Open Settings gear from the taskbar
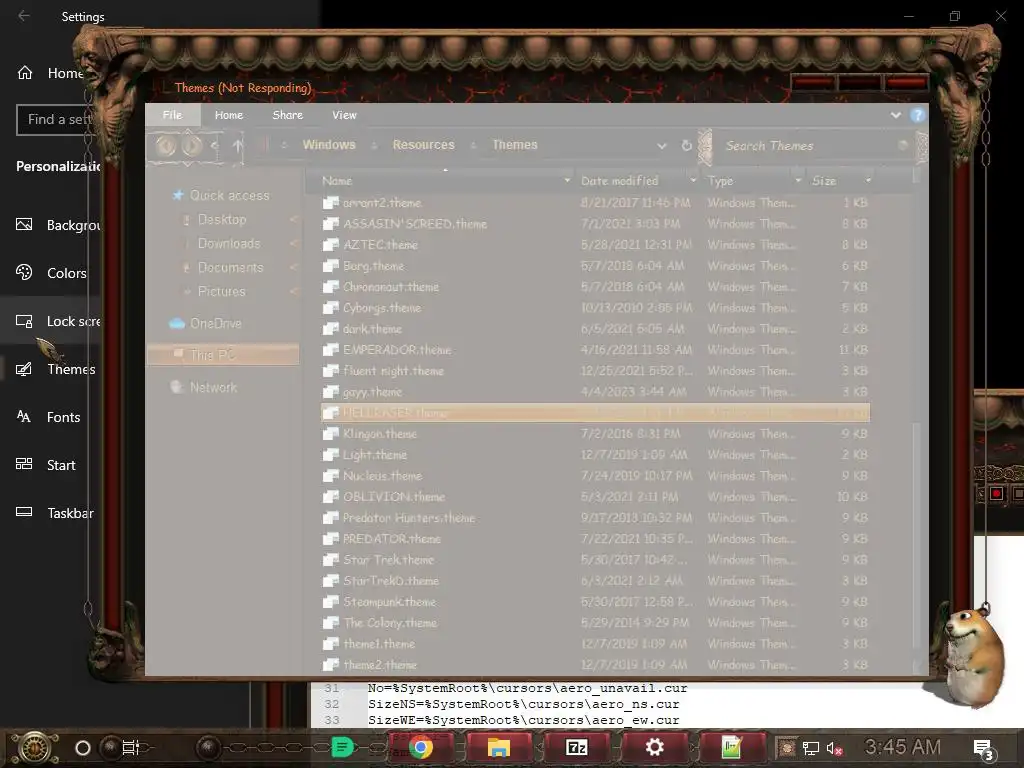The image size is (1024, 768). point(654,747)
